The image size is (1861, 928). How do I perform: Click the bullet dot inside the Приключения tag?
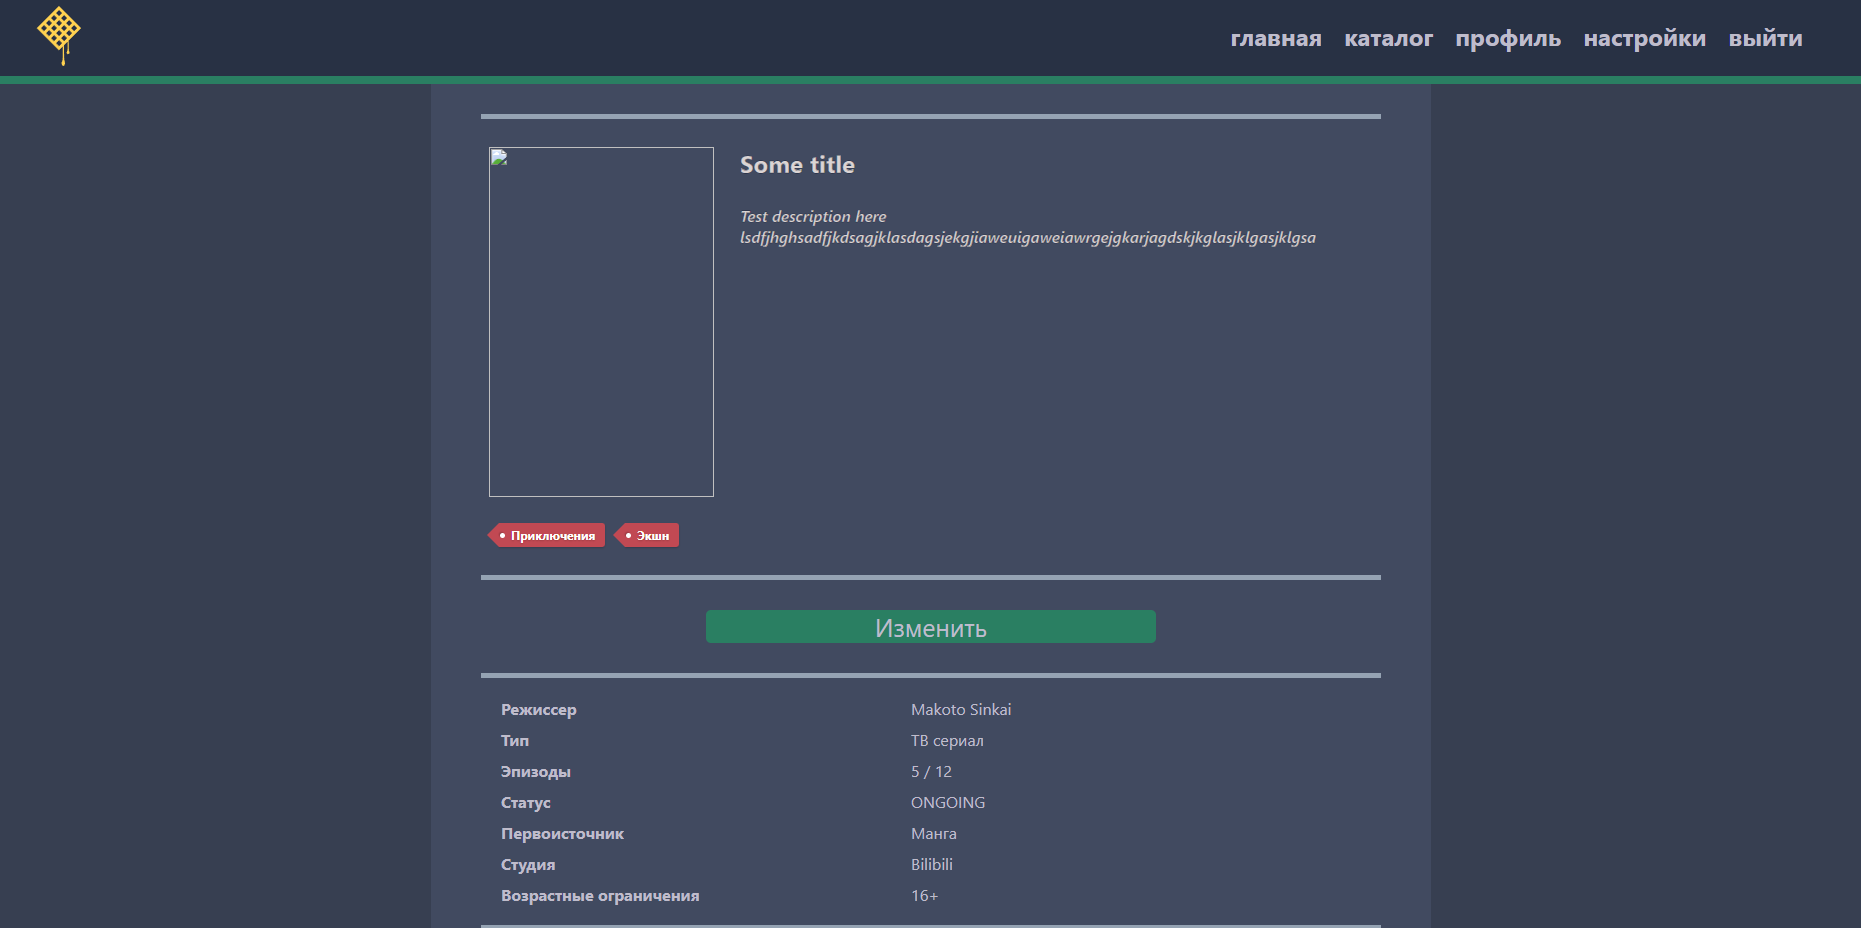pyautogui.click(x=502, y=536)
